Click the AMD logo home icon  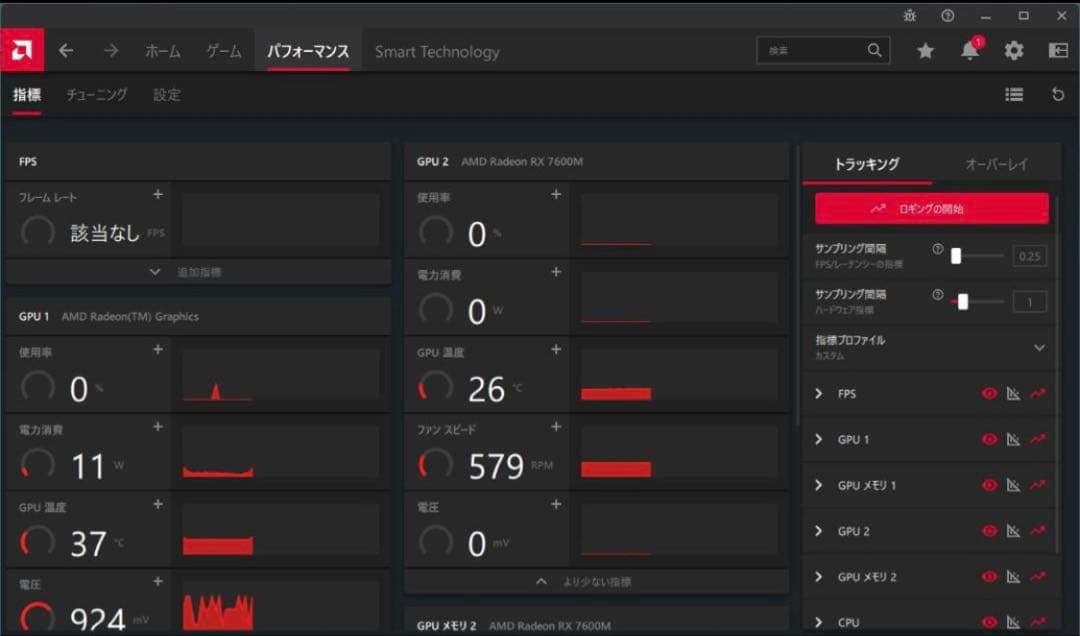[22, 50]
